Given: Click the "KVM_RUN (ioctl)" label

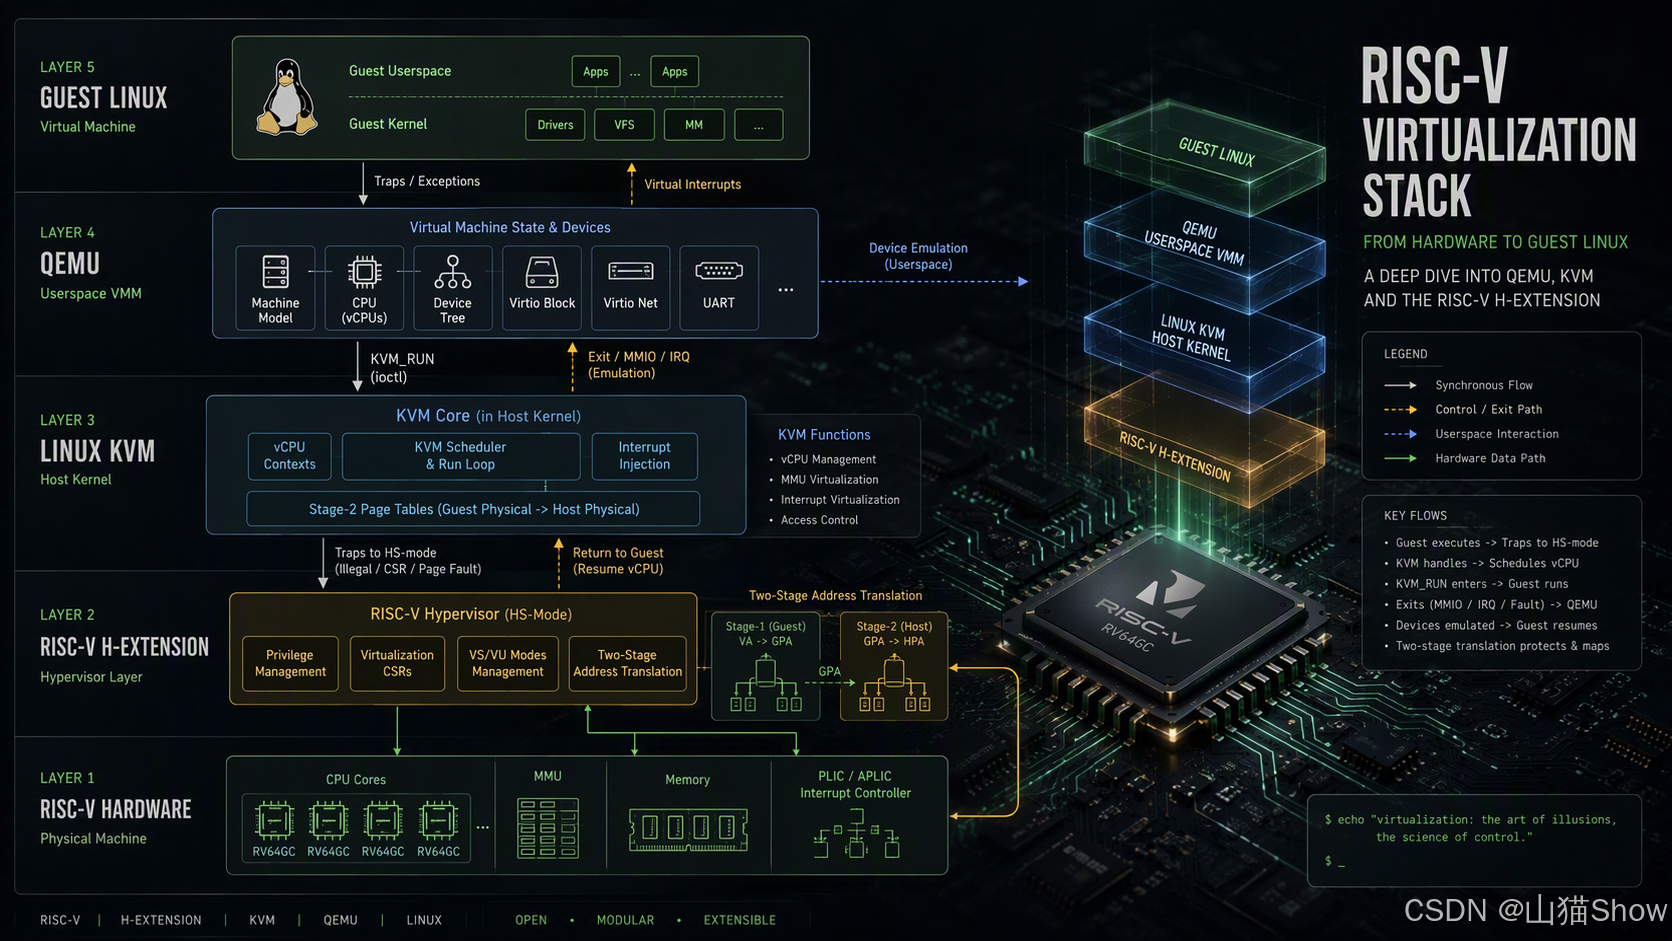Looking at the screenshot, I should 402,368.
